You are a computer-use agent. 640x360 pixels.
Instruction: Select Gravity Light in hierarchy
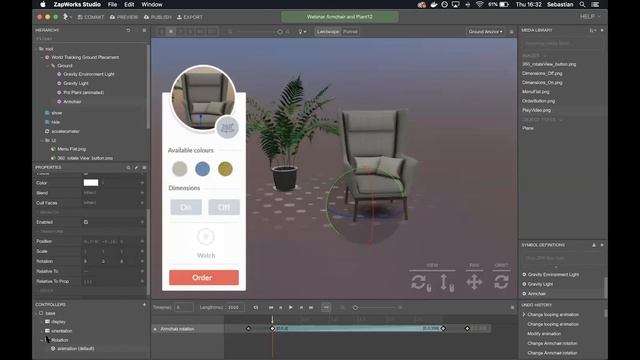pyautogui.click(x=76, y=83)
